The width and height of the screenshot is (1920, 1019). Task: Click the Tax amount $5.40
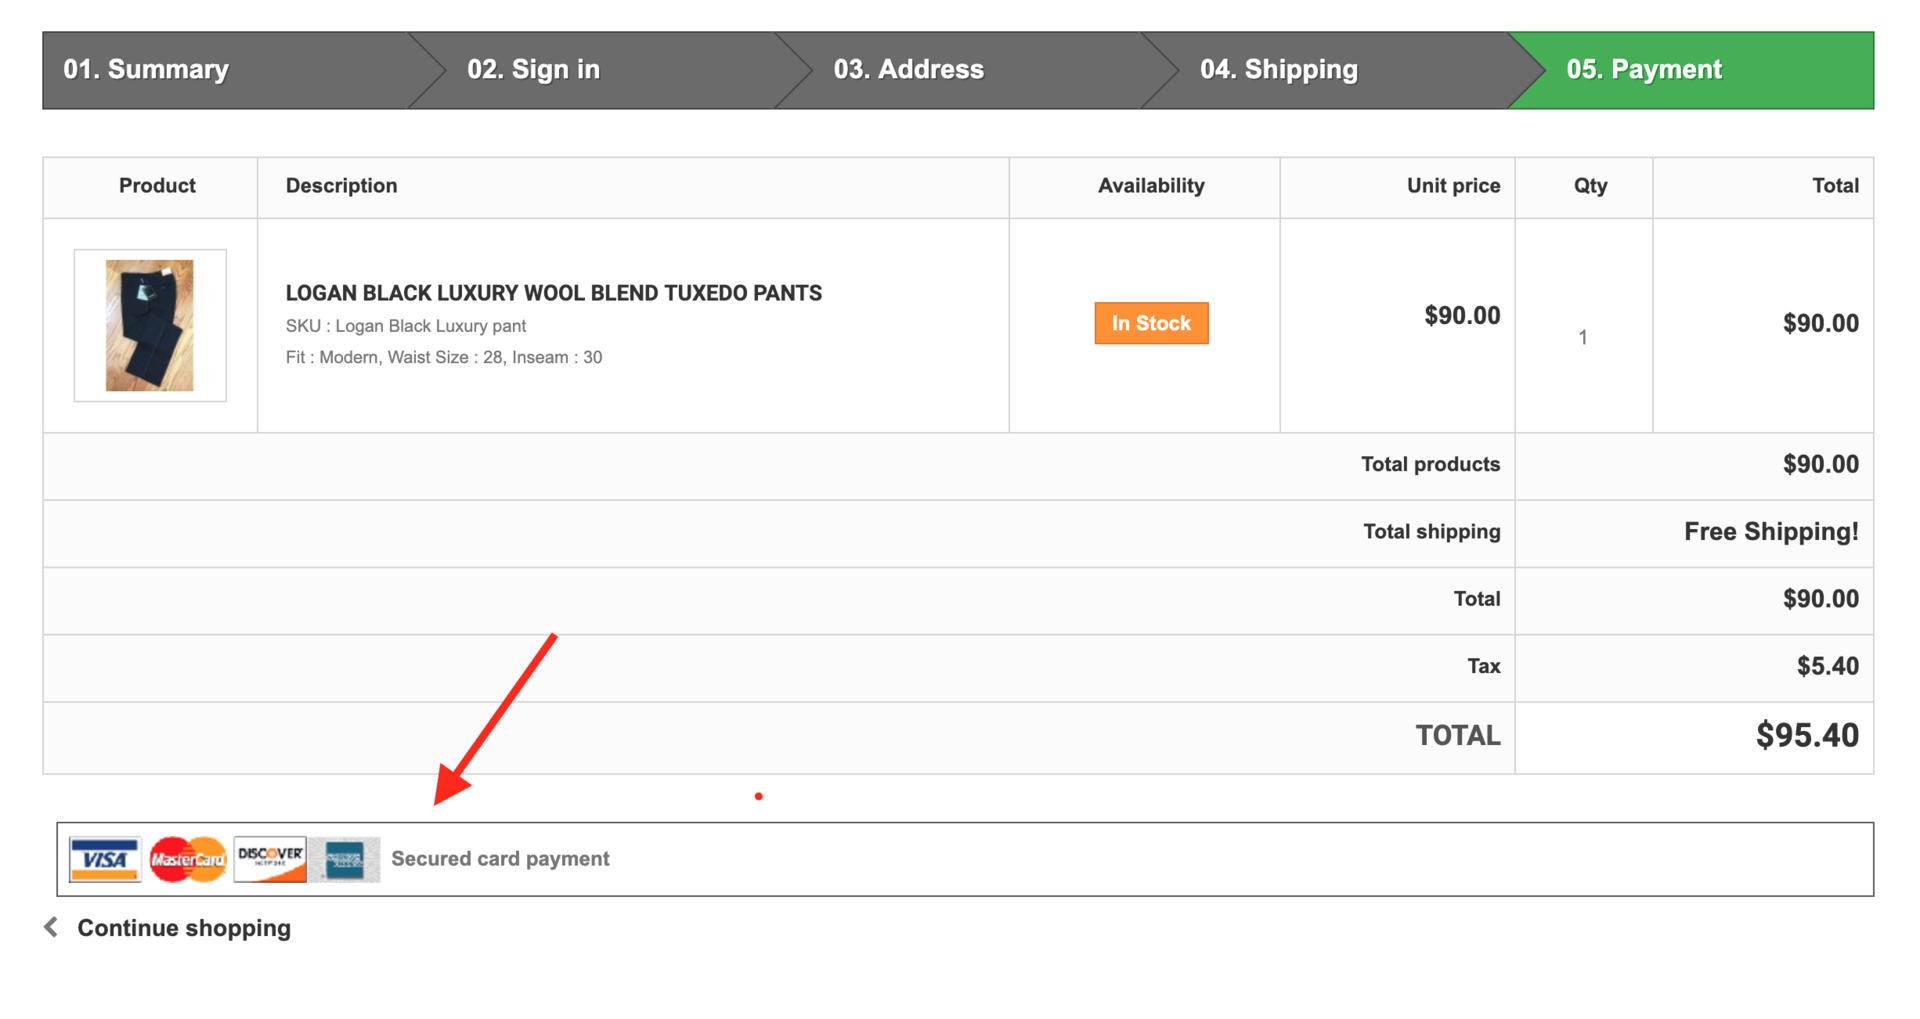1827,666
